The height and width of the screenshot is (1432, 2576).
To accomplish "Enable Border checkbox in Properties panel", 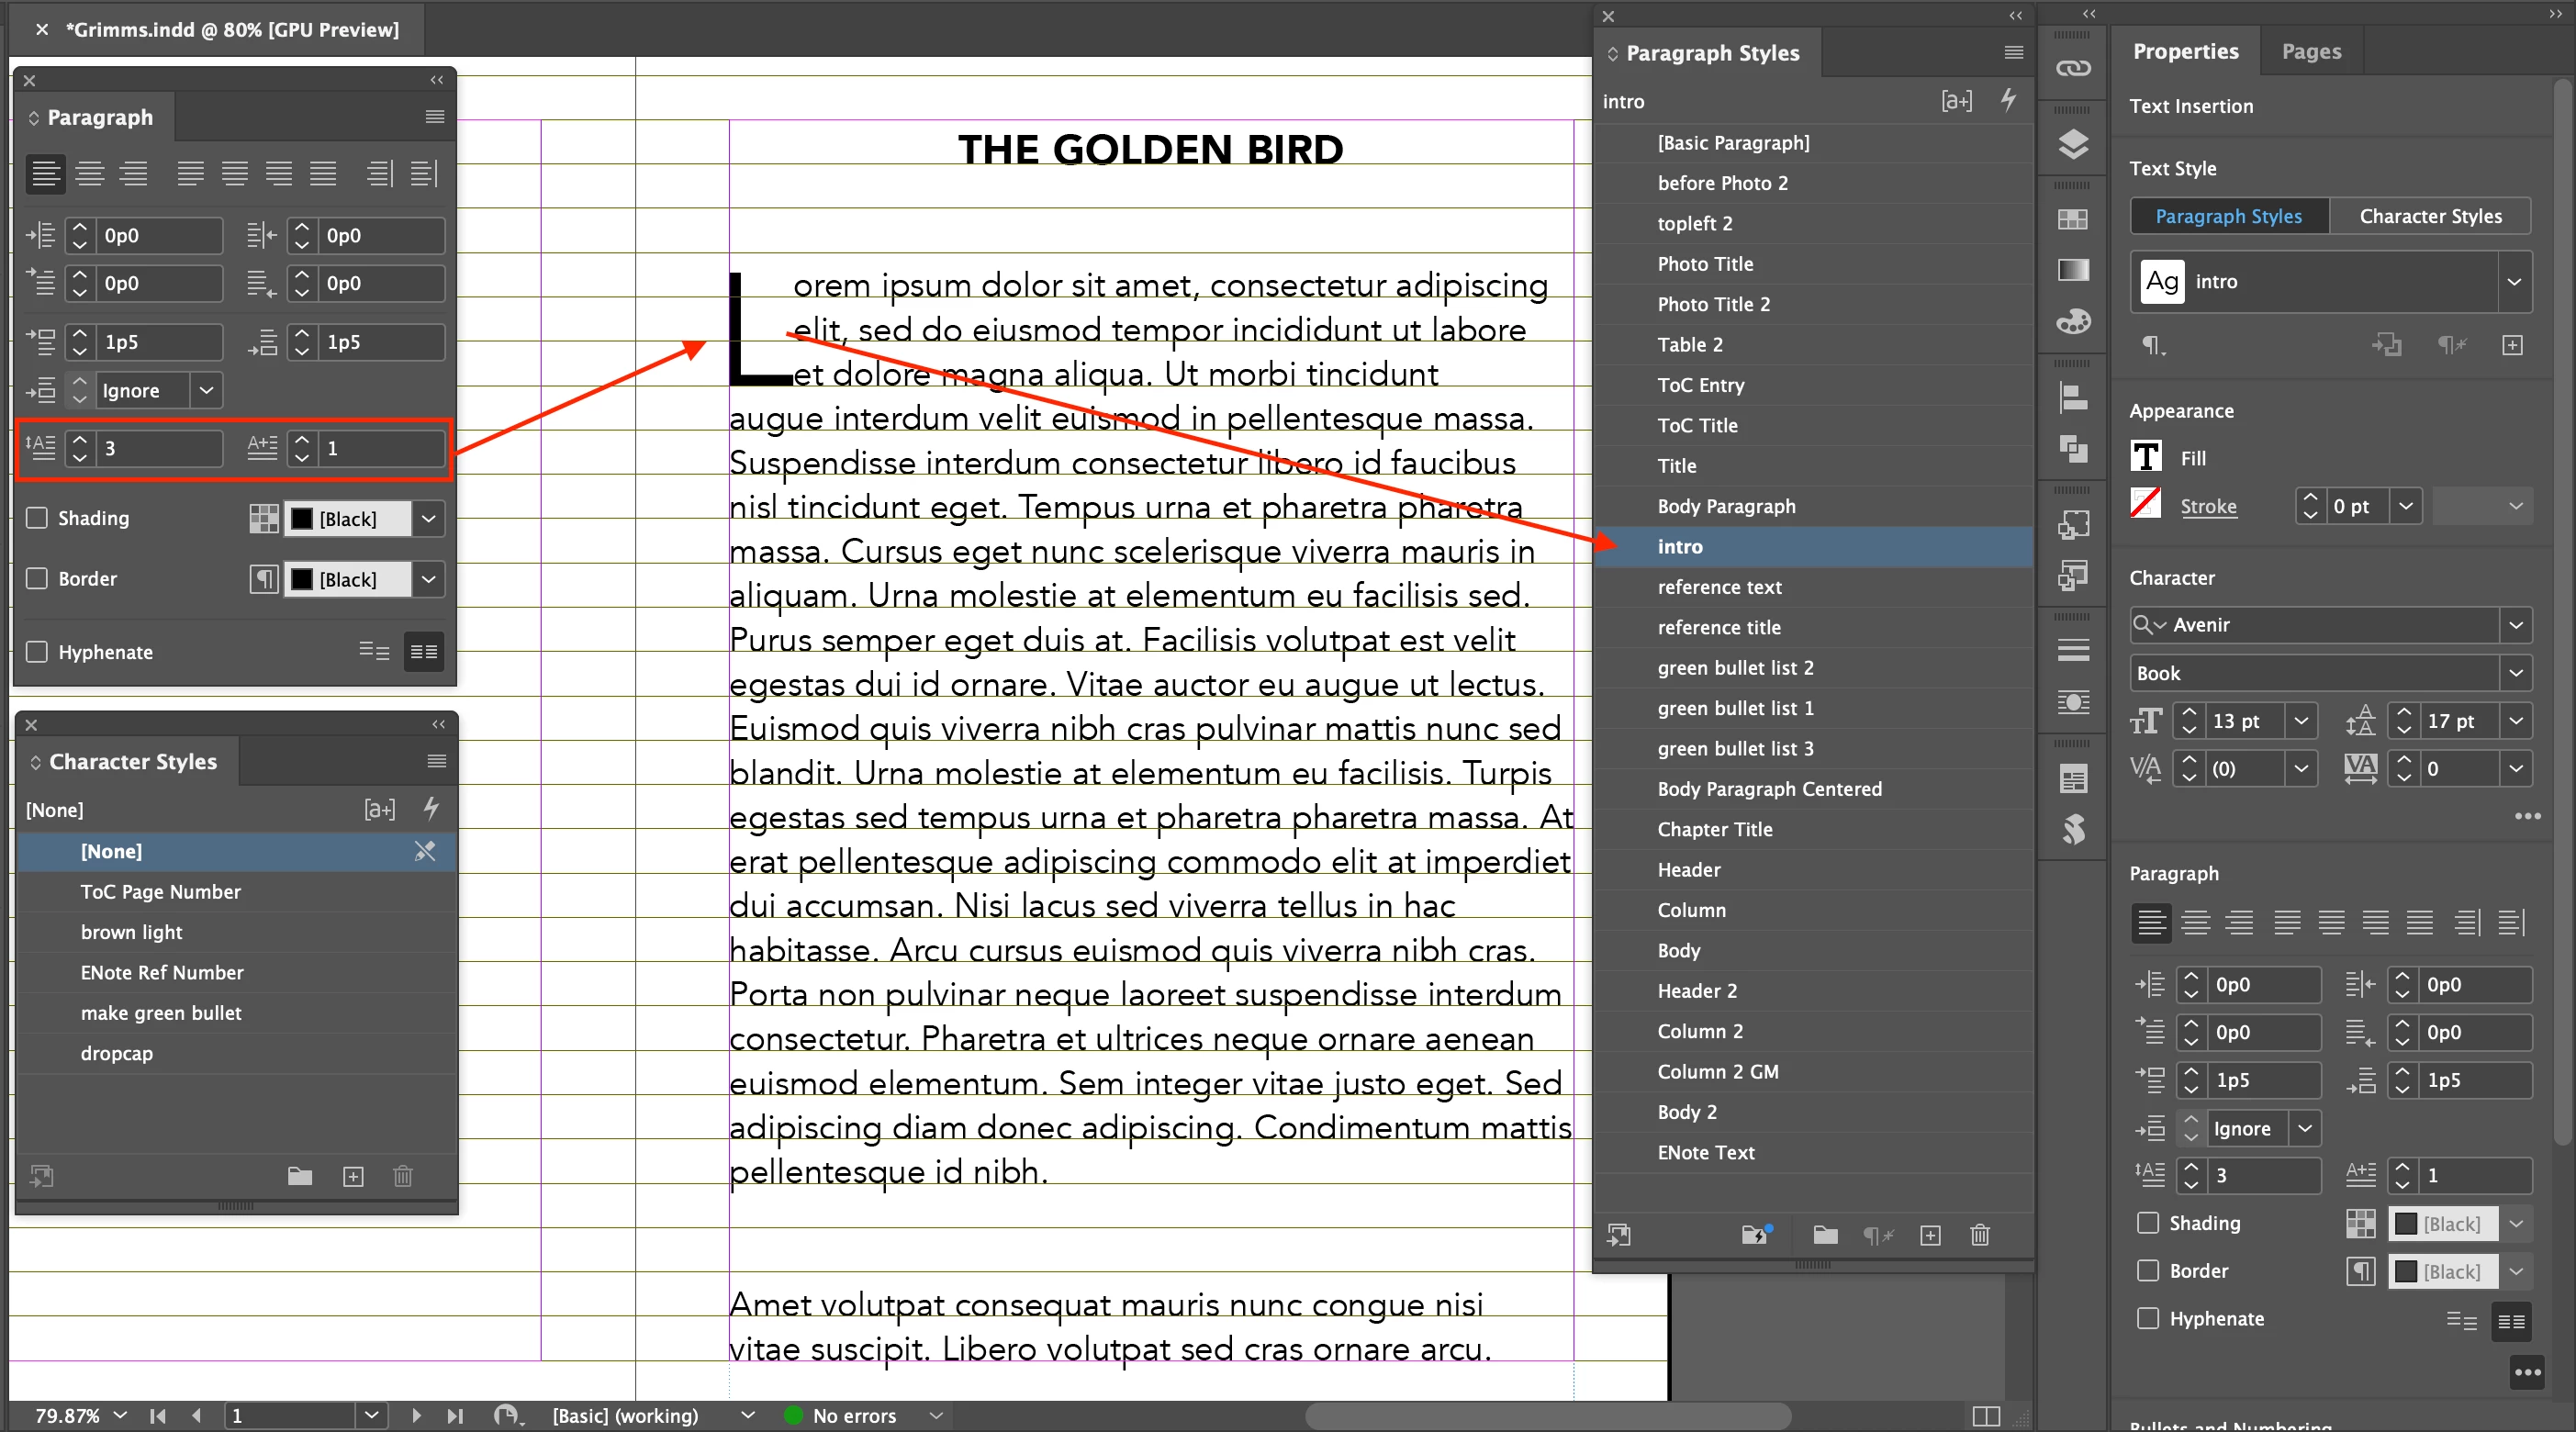I will point(2147,1271).
